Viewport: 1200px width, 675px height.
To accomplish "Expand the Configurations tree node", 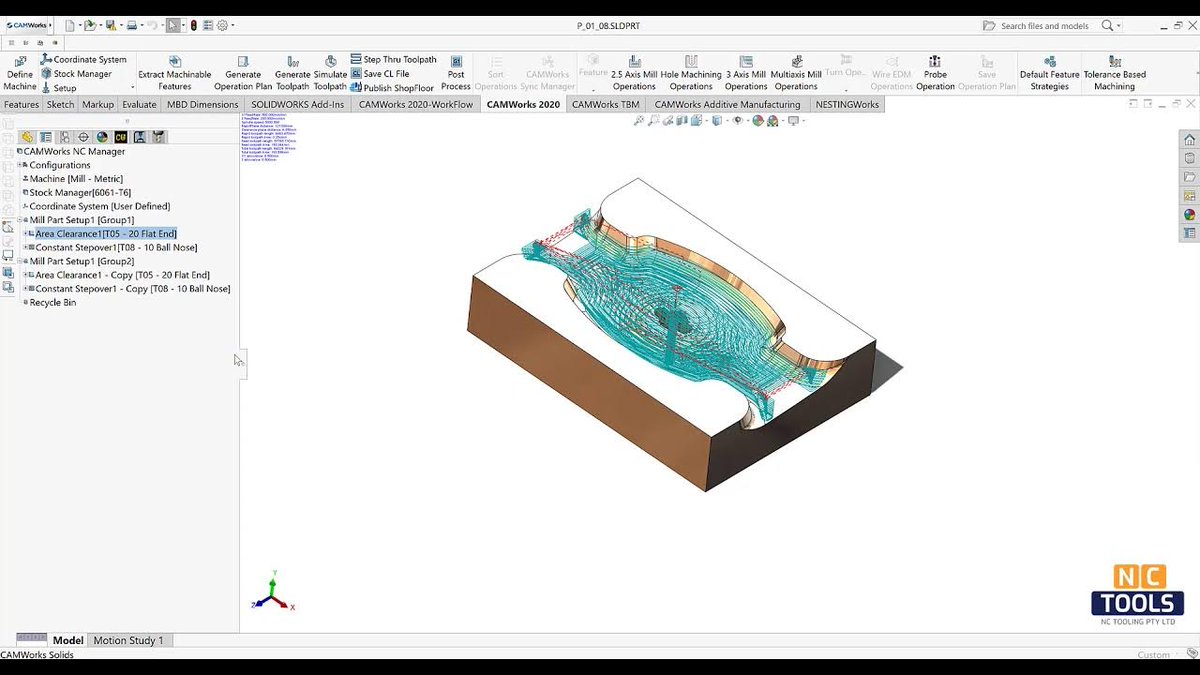I will (20, 165).
